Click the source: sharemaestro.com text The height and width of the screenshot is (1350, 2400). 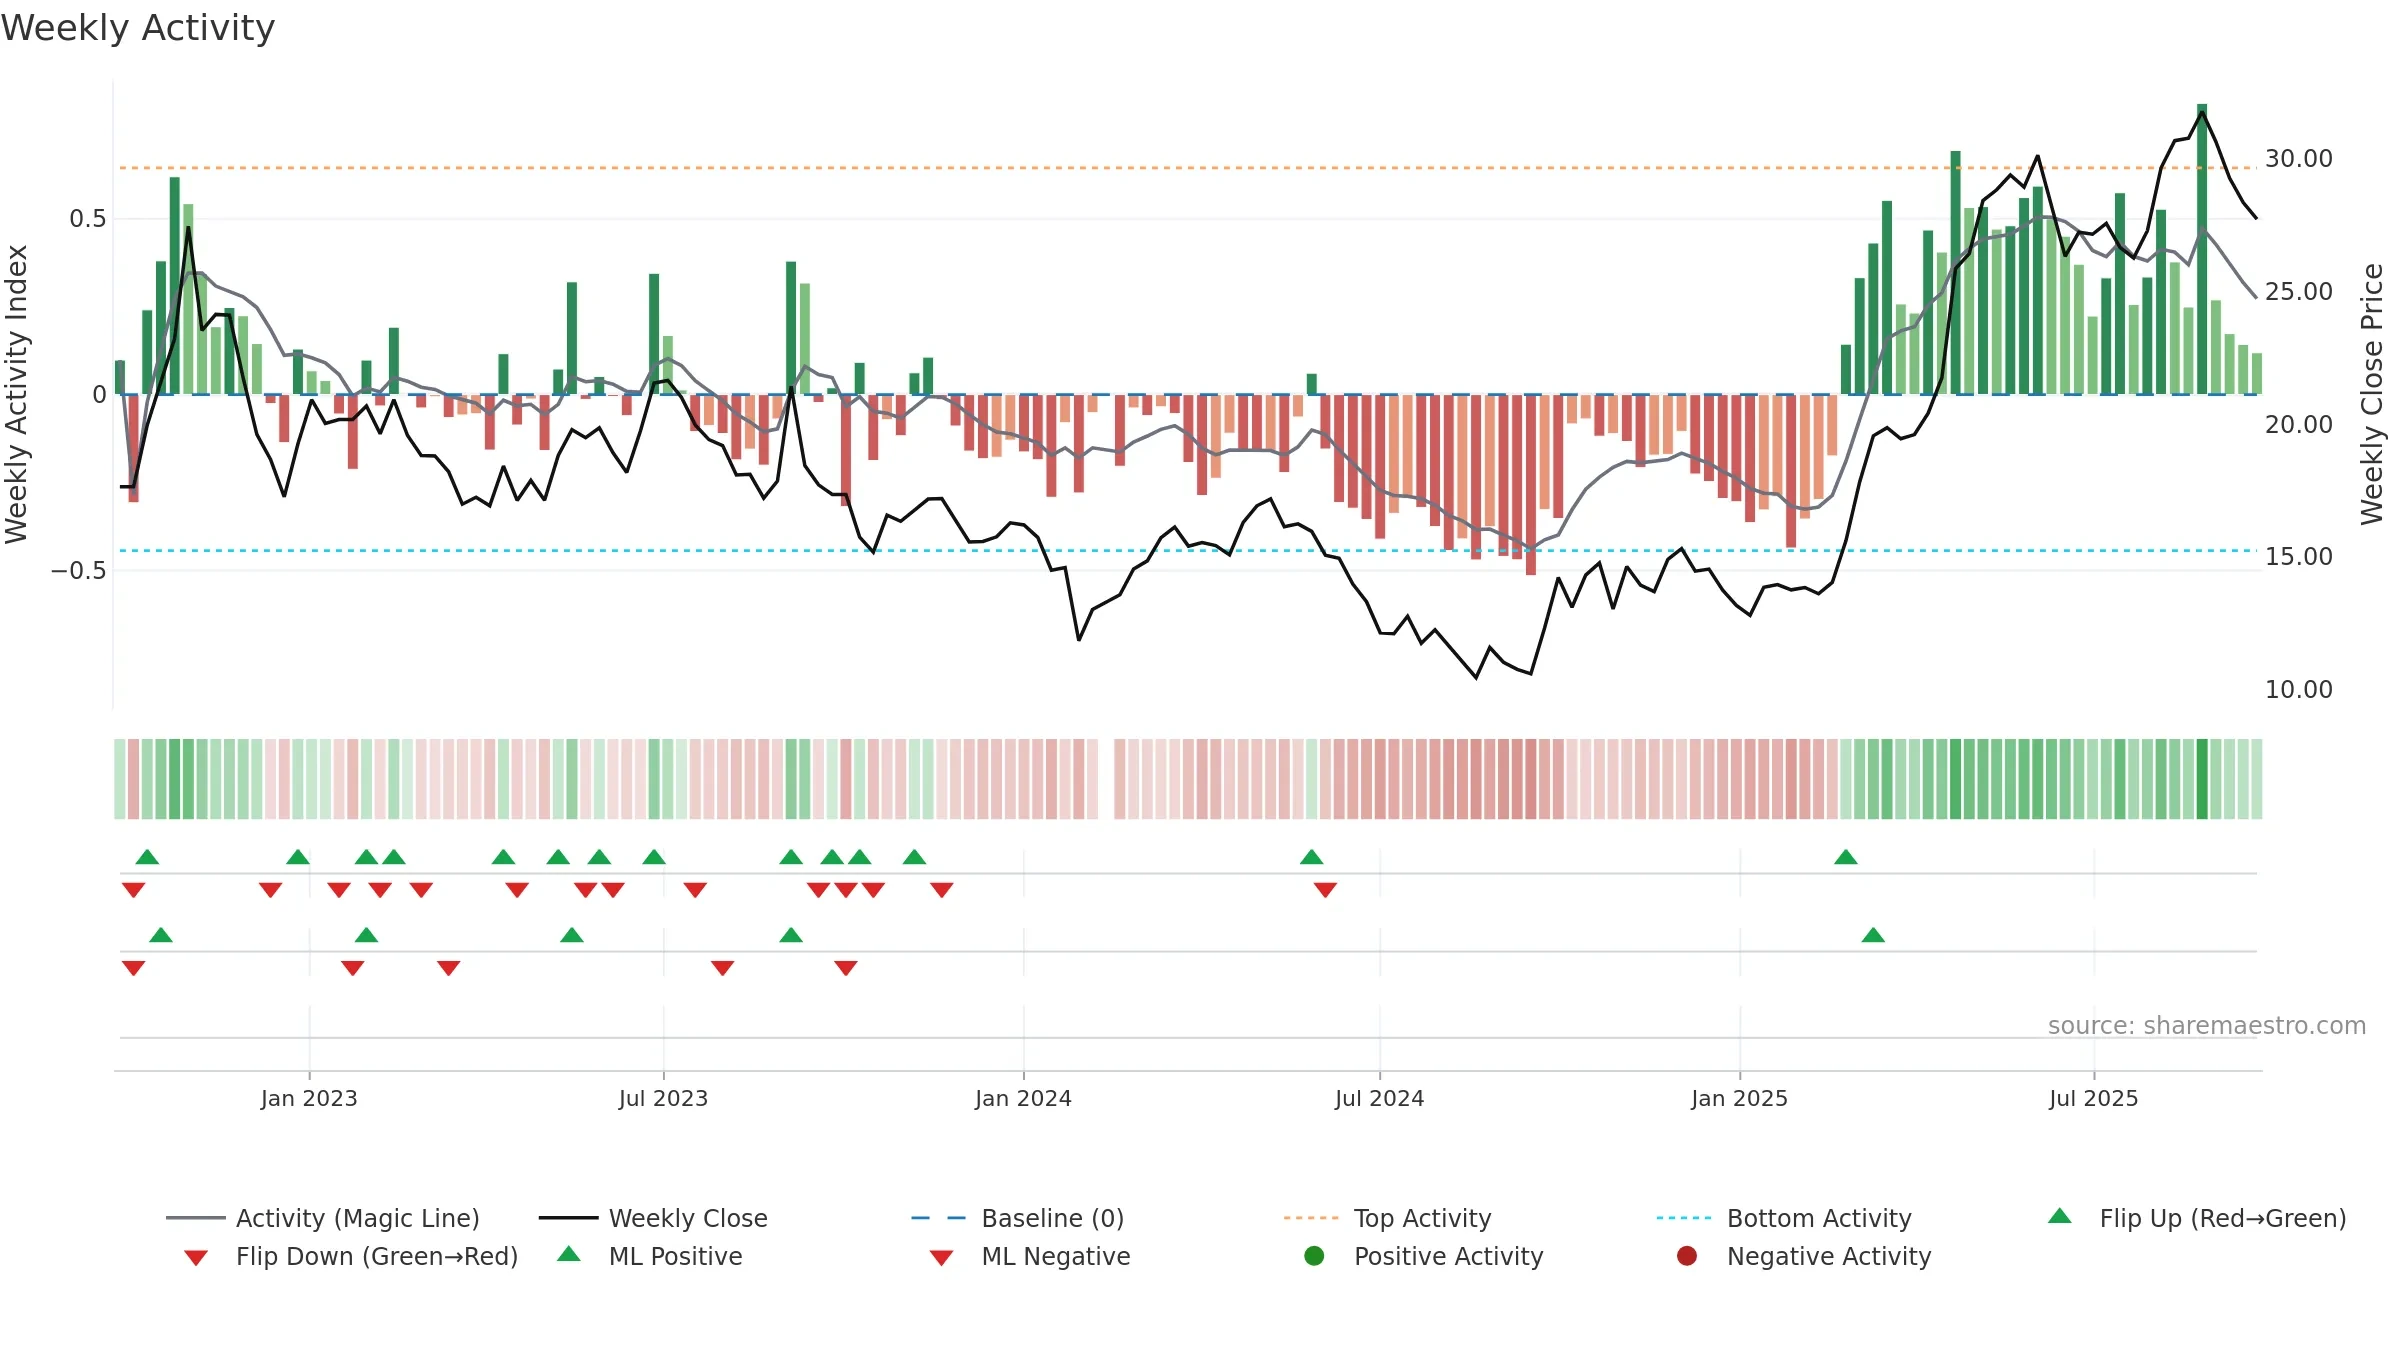[x=2207, y=1025]
